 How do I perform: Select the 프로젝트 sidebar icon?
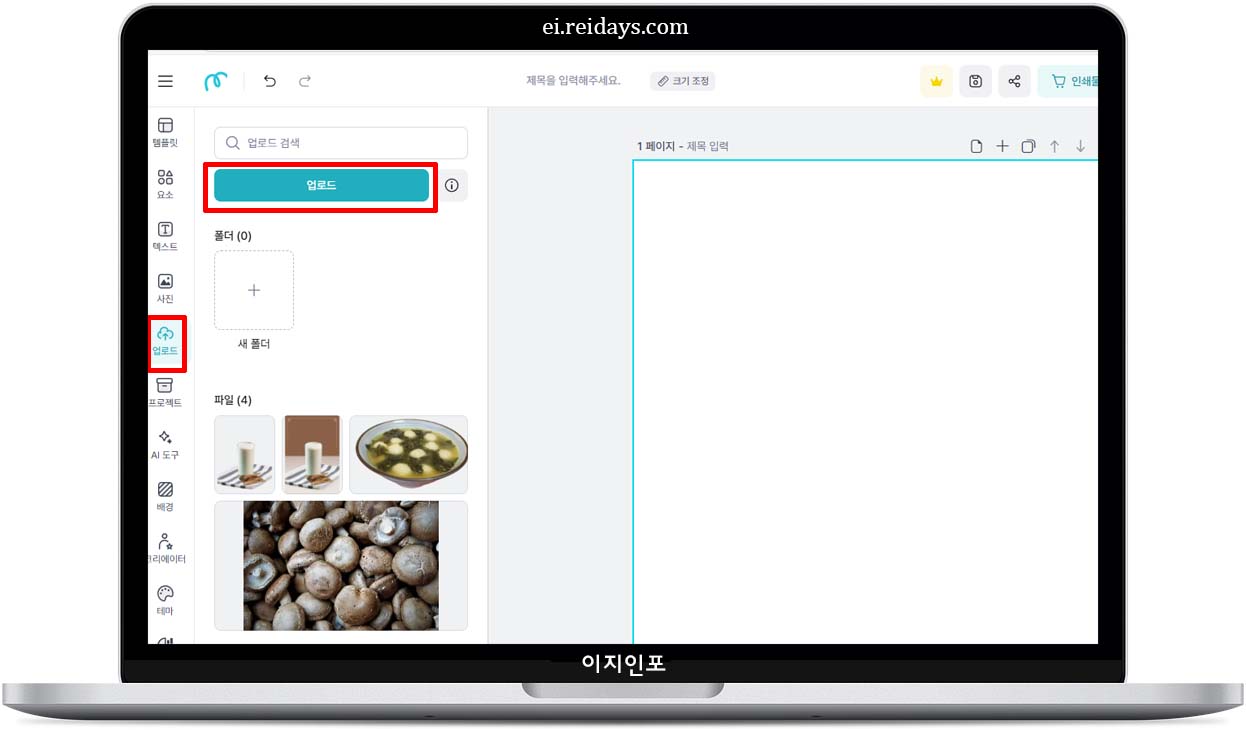[165, 391]
